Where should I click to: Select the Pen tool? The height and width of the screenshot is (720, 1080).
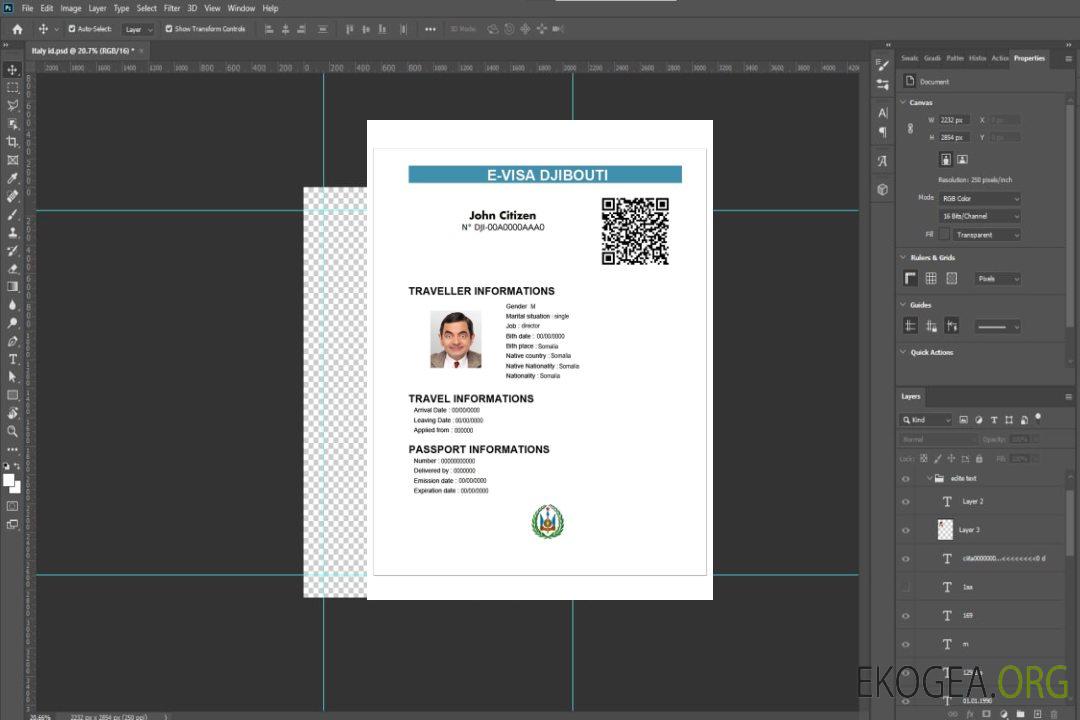[x=12, y=341]
